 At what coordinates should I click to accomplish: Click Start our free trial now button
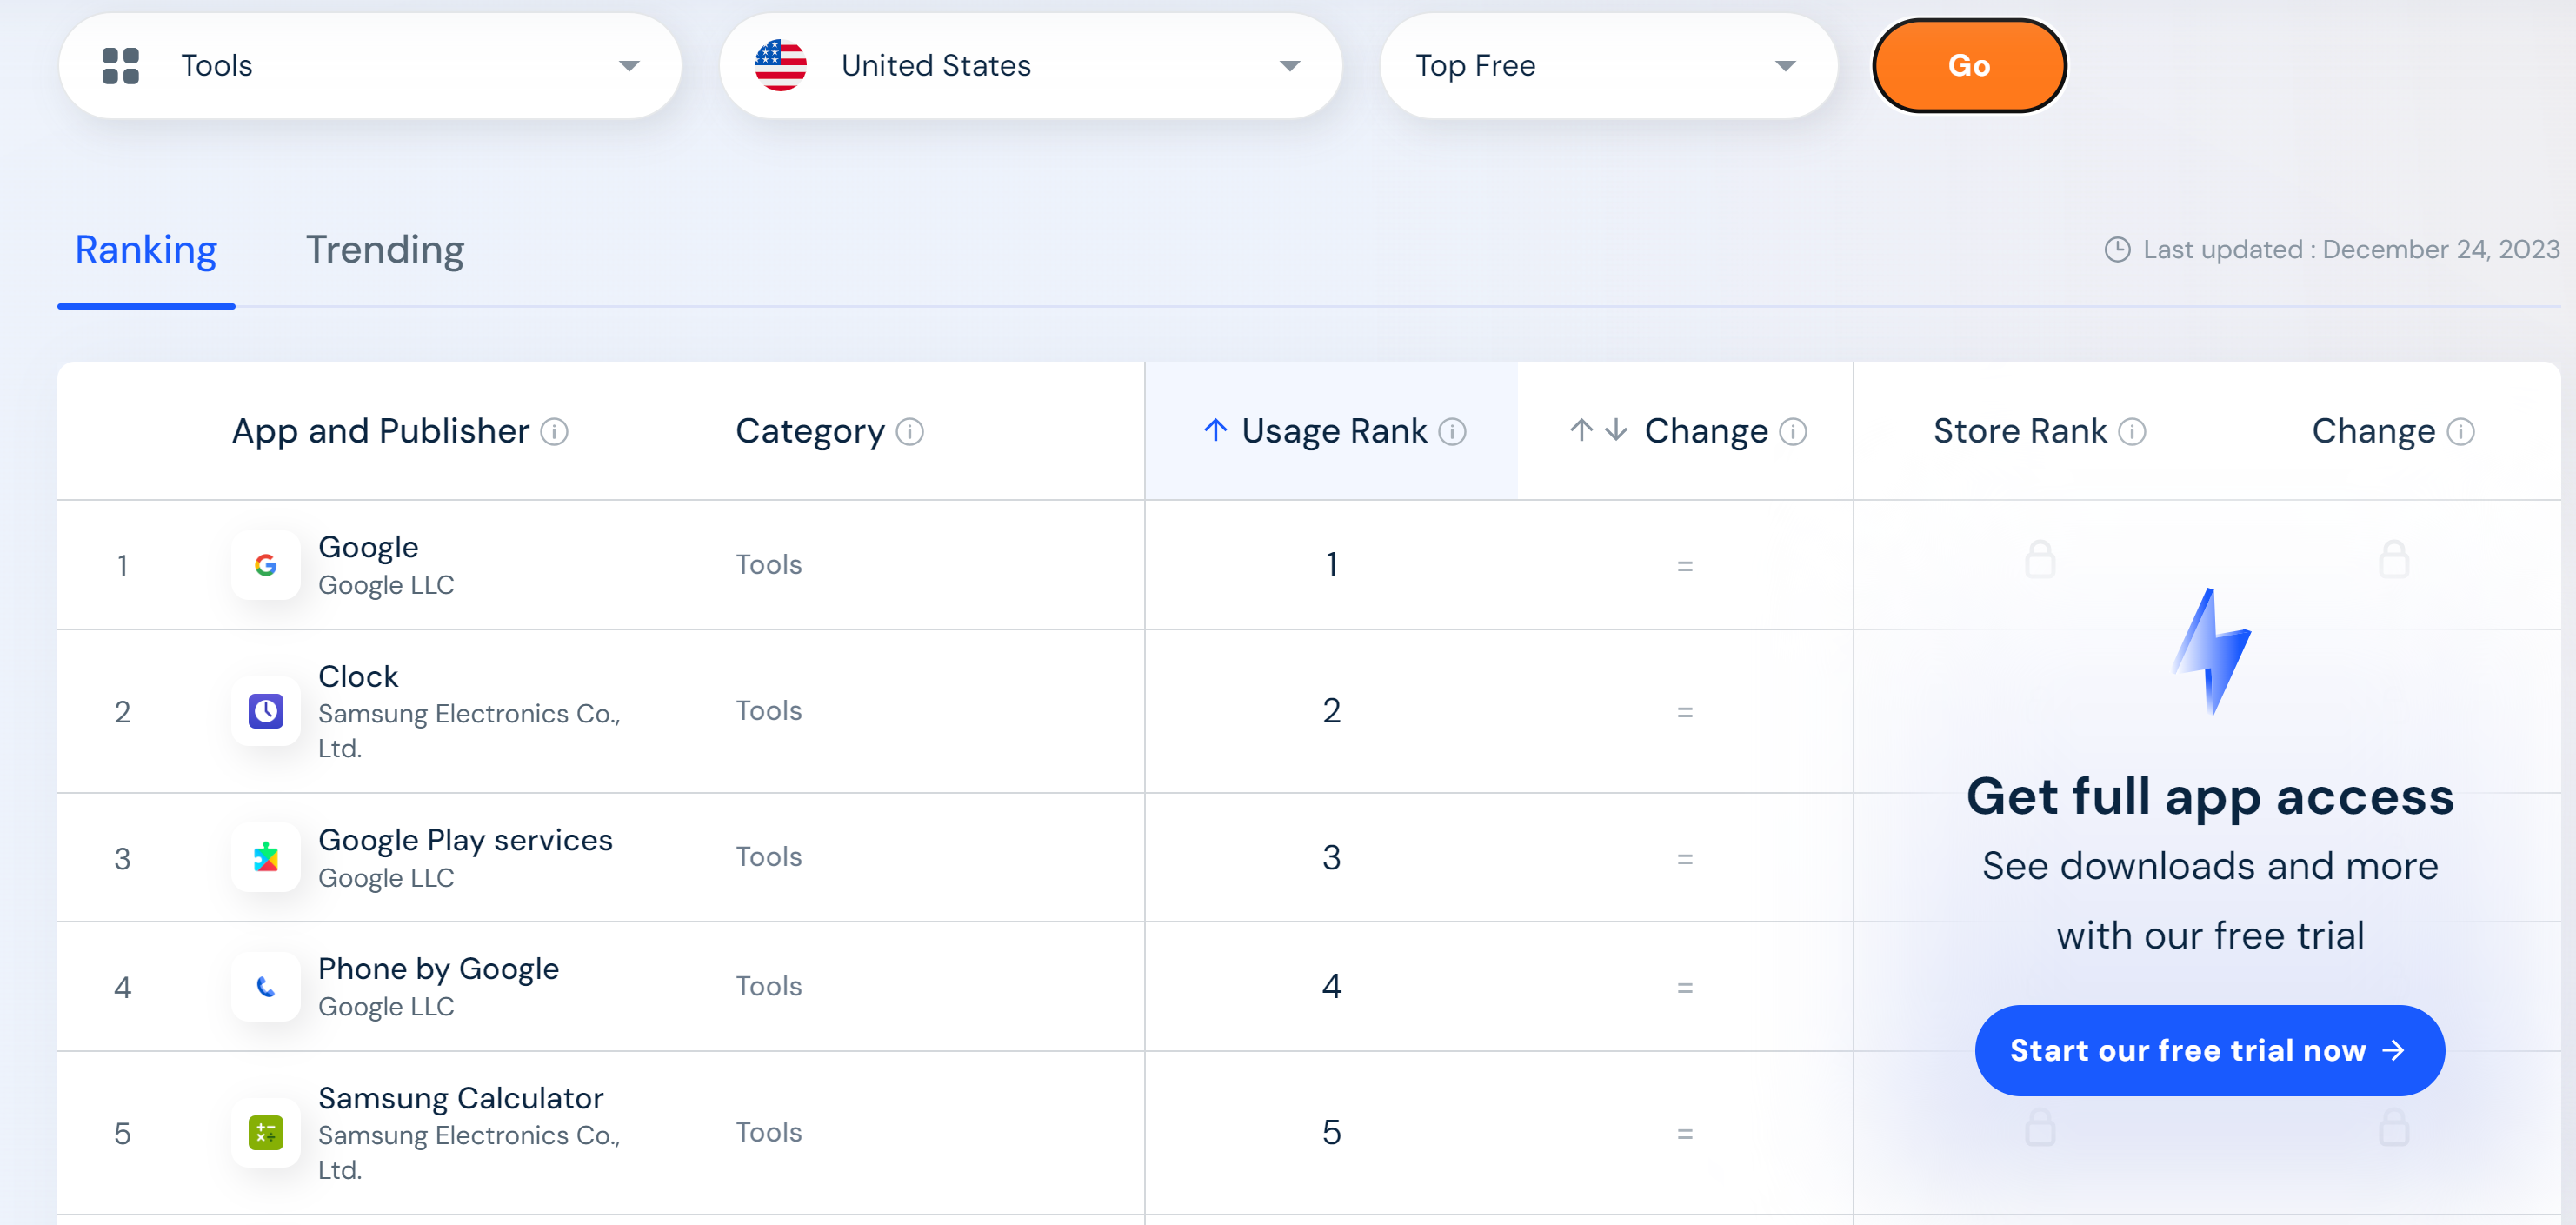(x=2209, y=1051)
